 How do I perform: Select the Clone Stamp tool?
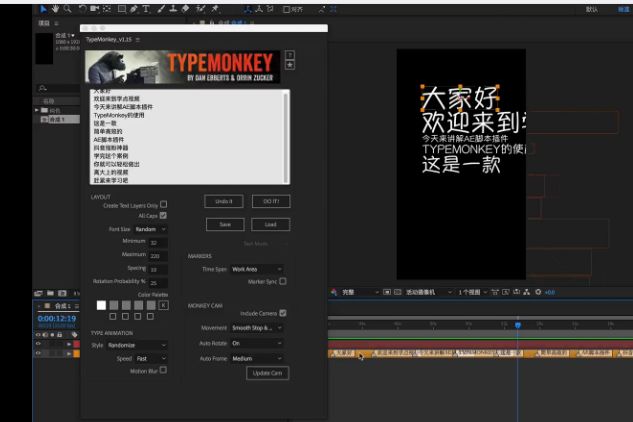173,8
